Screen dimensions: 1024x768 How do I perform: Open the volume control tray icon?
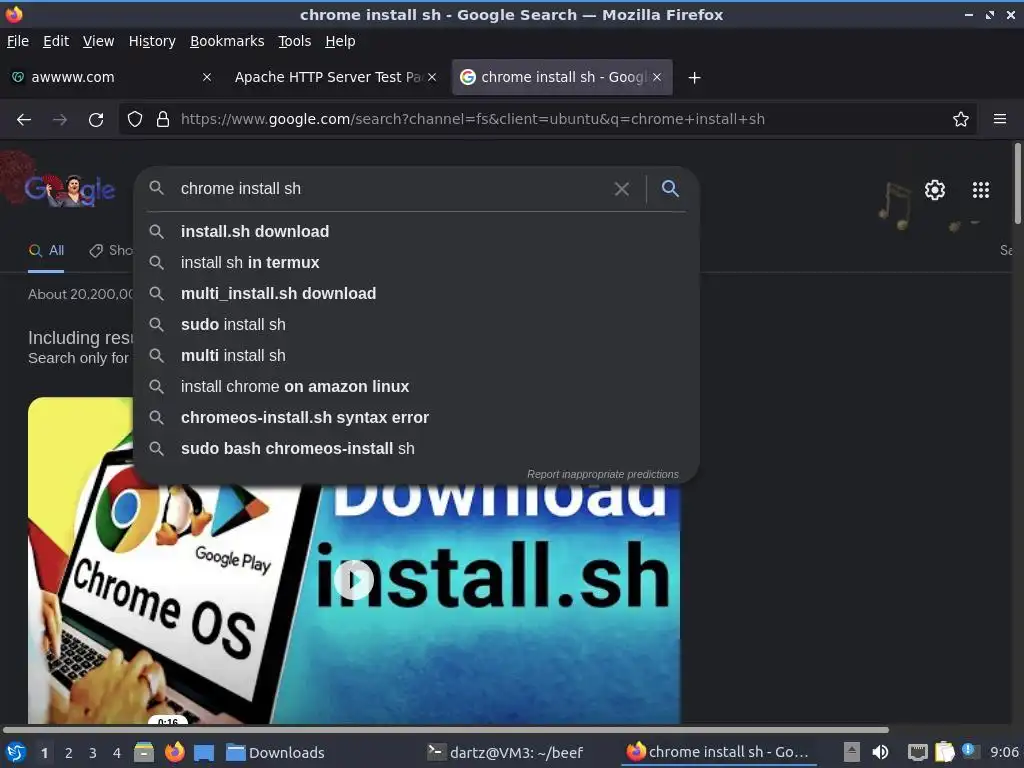[880, 752]
